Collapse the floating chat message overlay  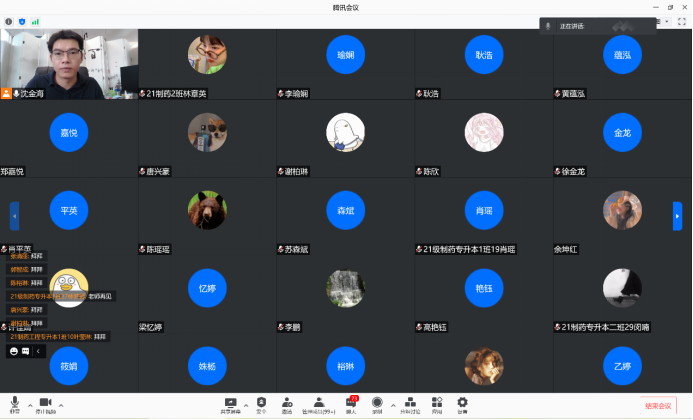[38, 351]
